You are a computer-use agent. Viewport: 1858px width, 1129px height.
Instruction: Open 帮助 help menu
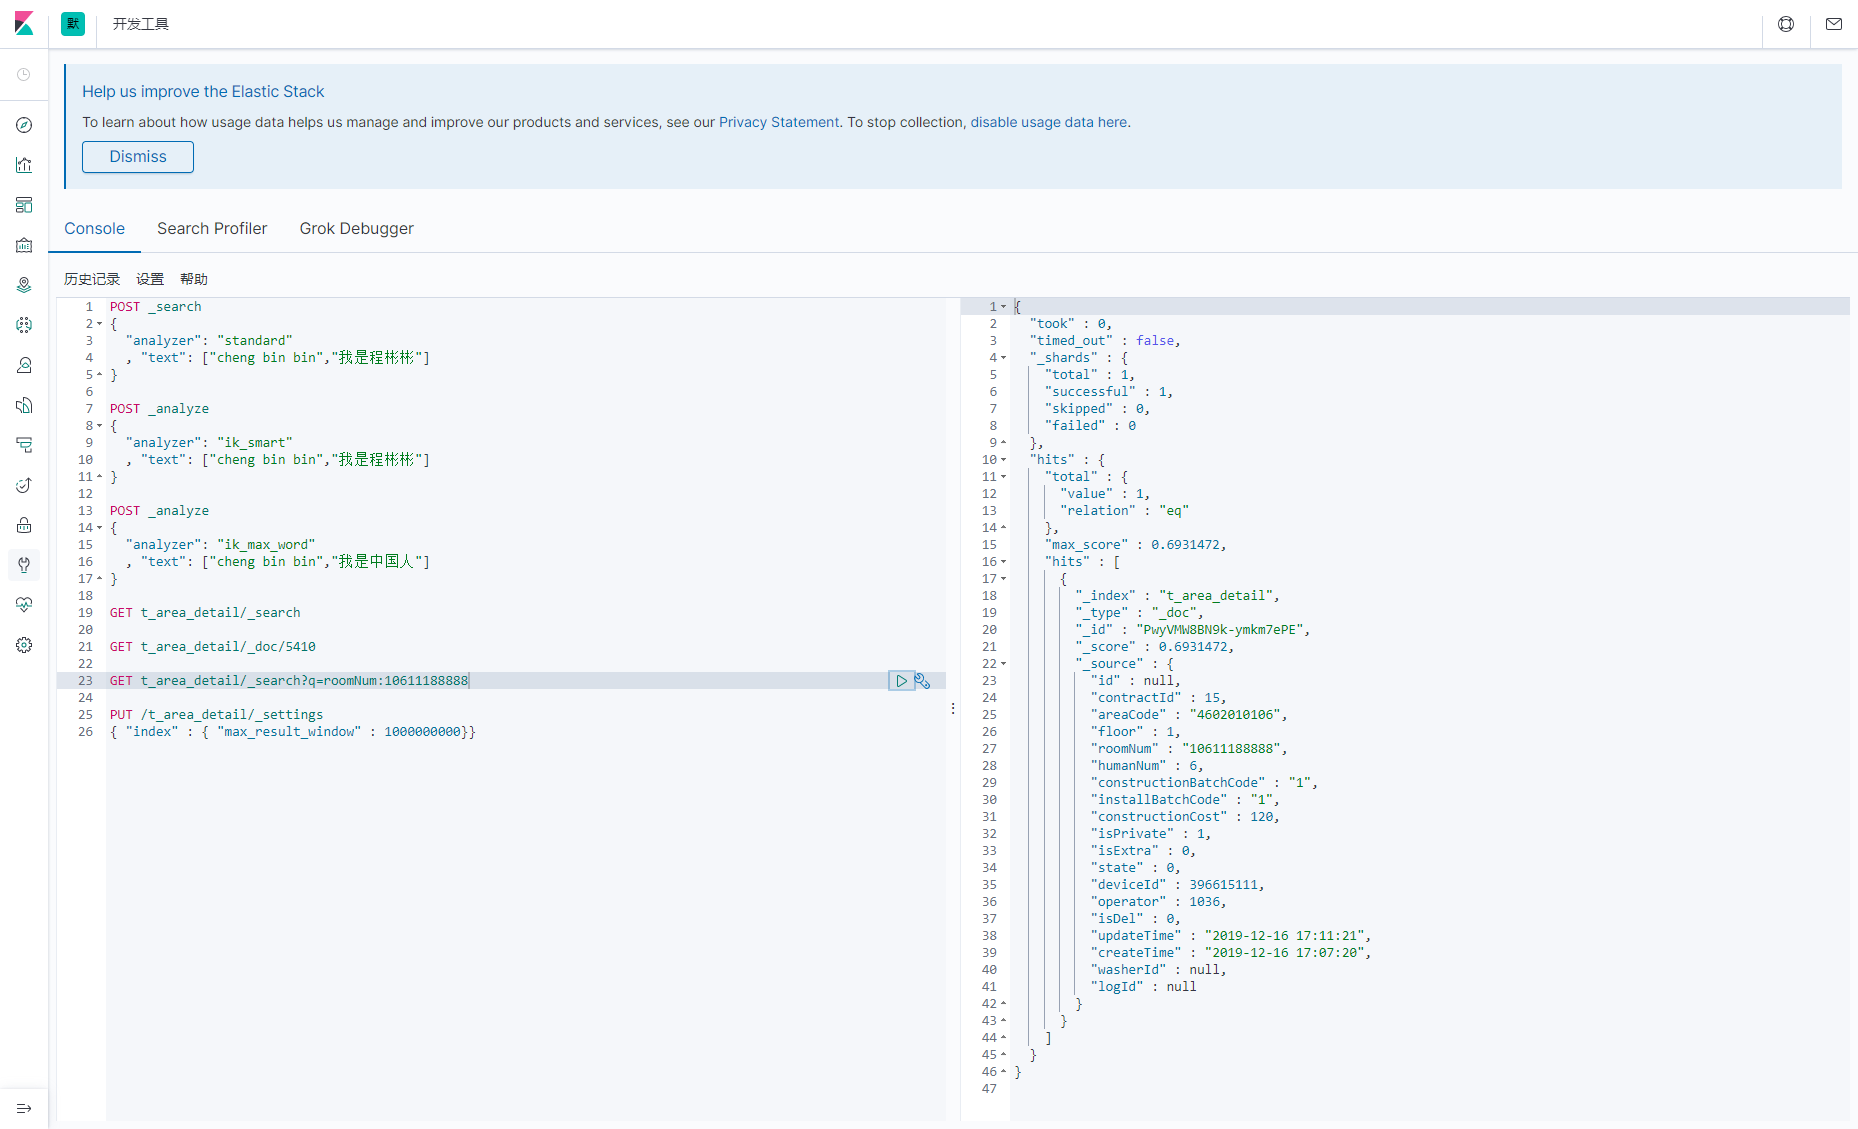(194, 279)
